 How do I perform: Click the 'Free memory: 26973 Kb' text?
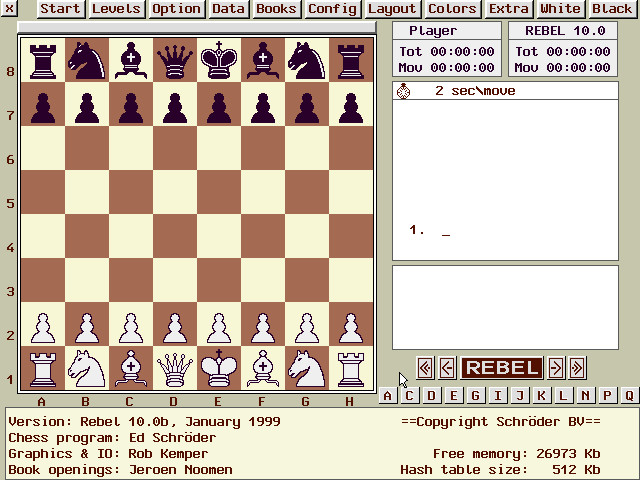point(516,454)
